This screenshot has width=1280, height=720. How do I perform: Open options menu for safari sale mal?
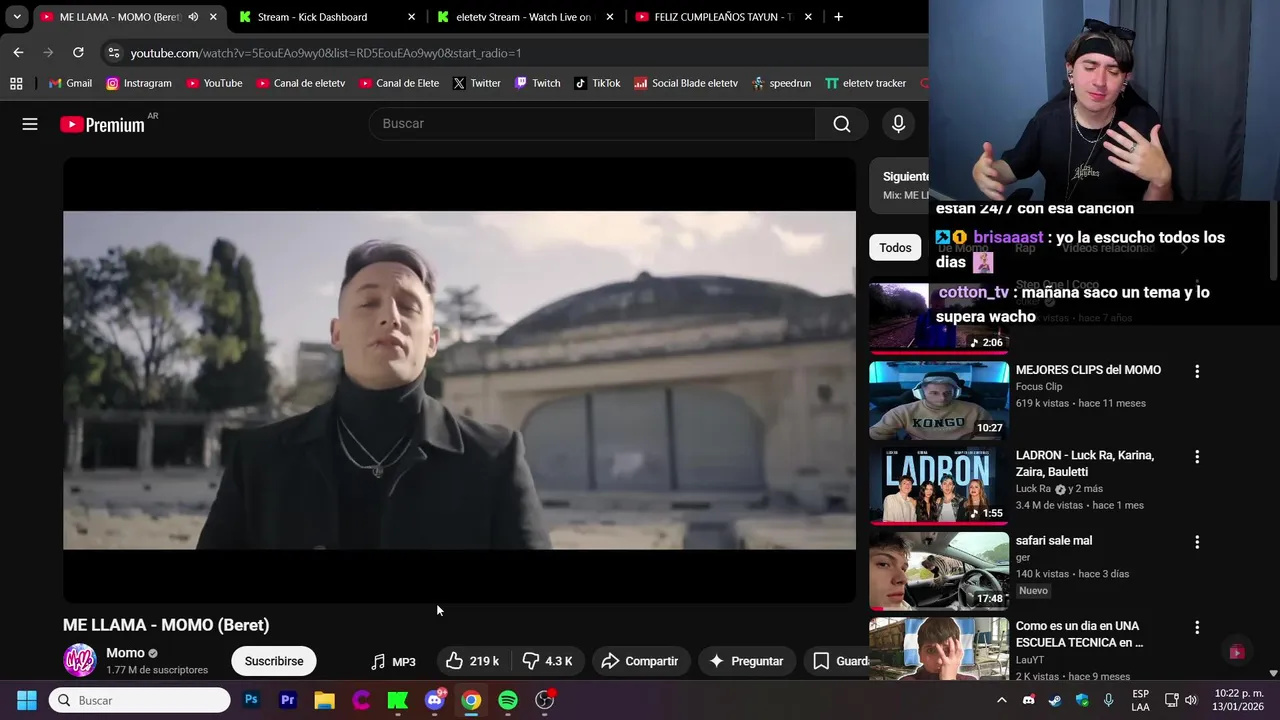click(1197, 542)
